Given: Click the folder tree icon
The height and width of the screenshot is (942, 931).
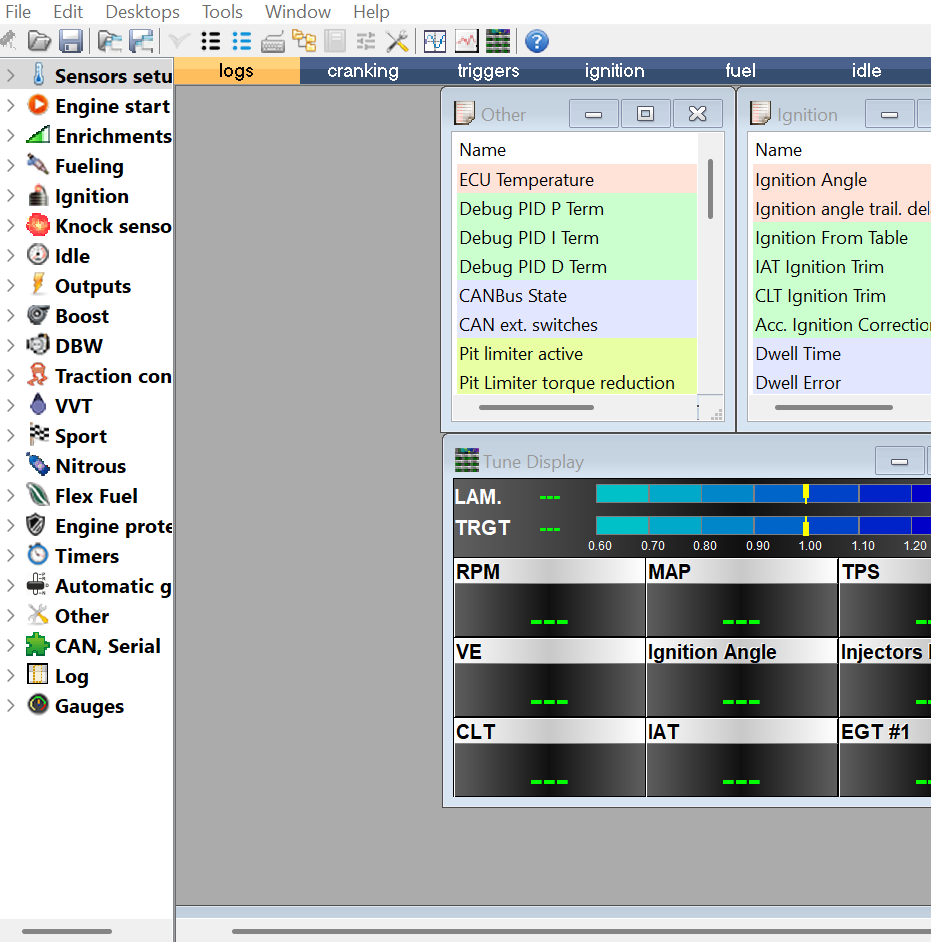Looking at the screenshot, I should (305, 41).
